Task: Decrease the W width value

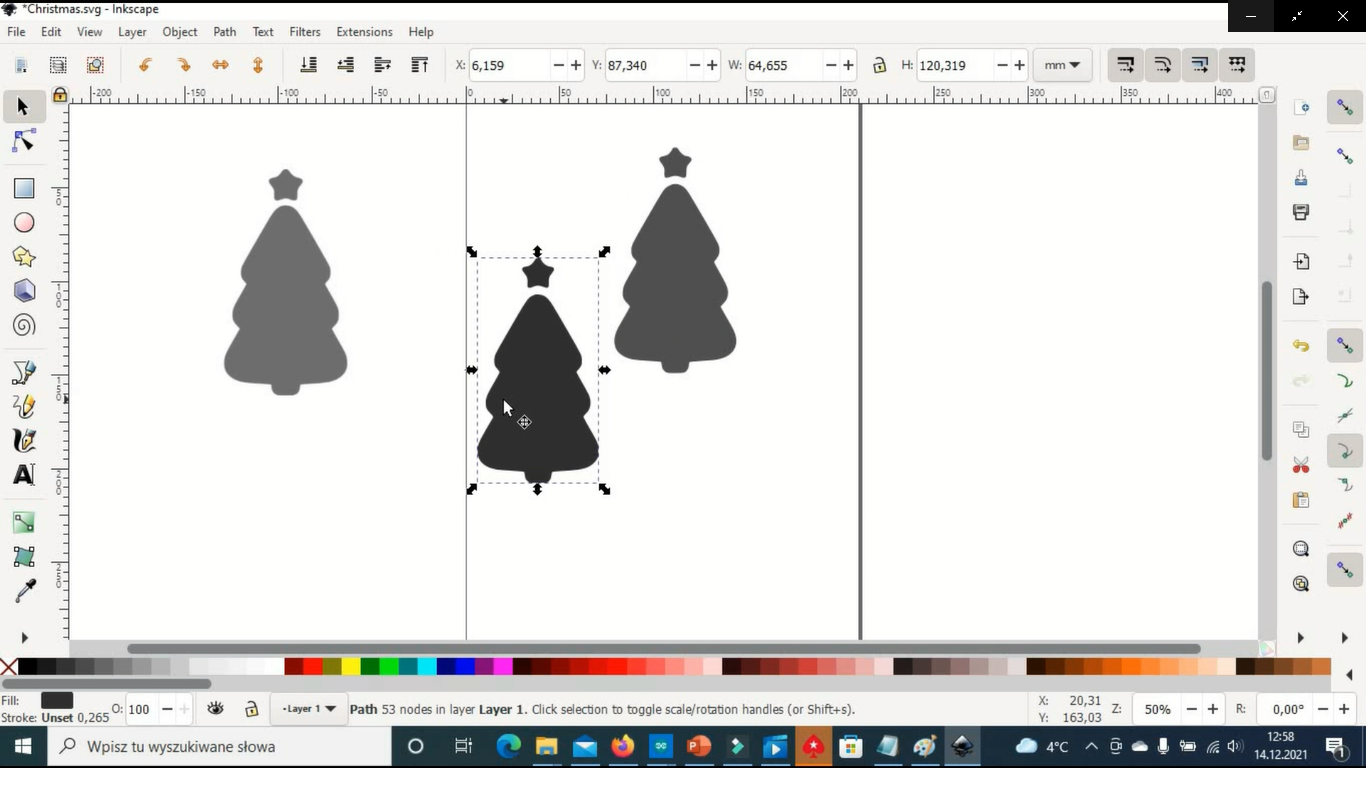Action: pos(830,65)
